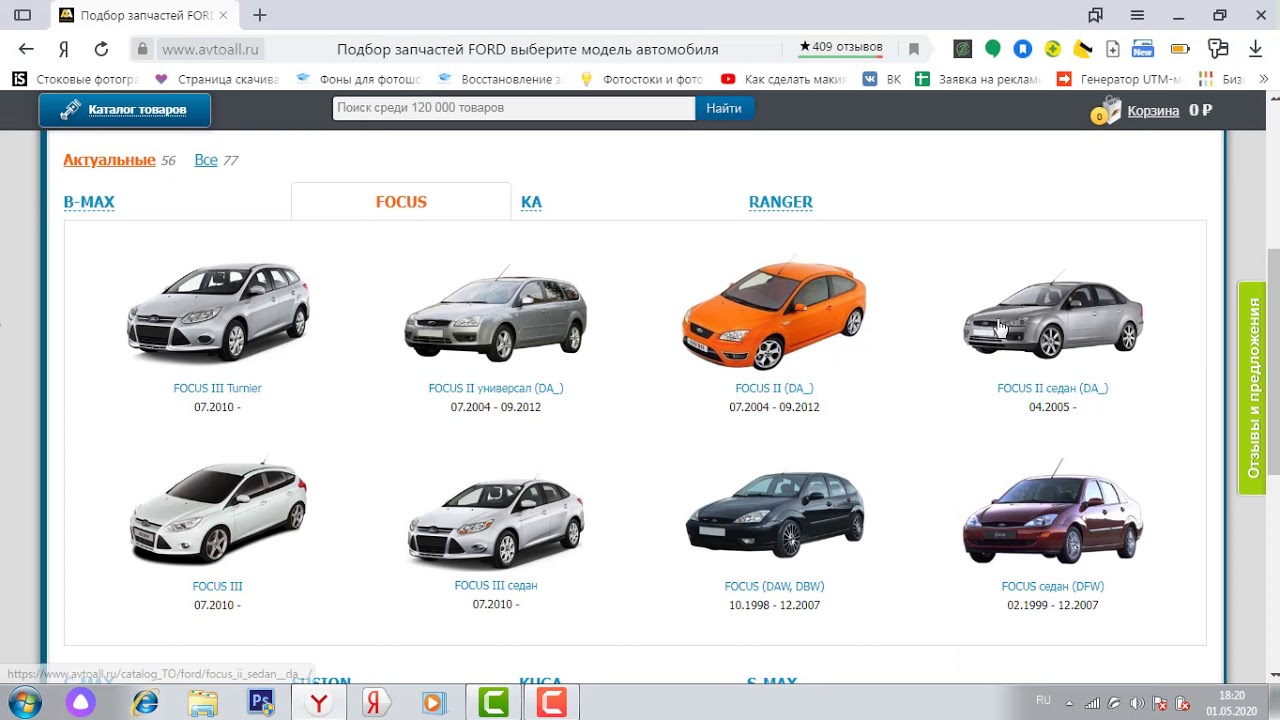The height and width of the screenshot is (720, 1280).
Task: Open the password manager key icon
Action: [1217, 49]
